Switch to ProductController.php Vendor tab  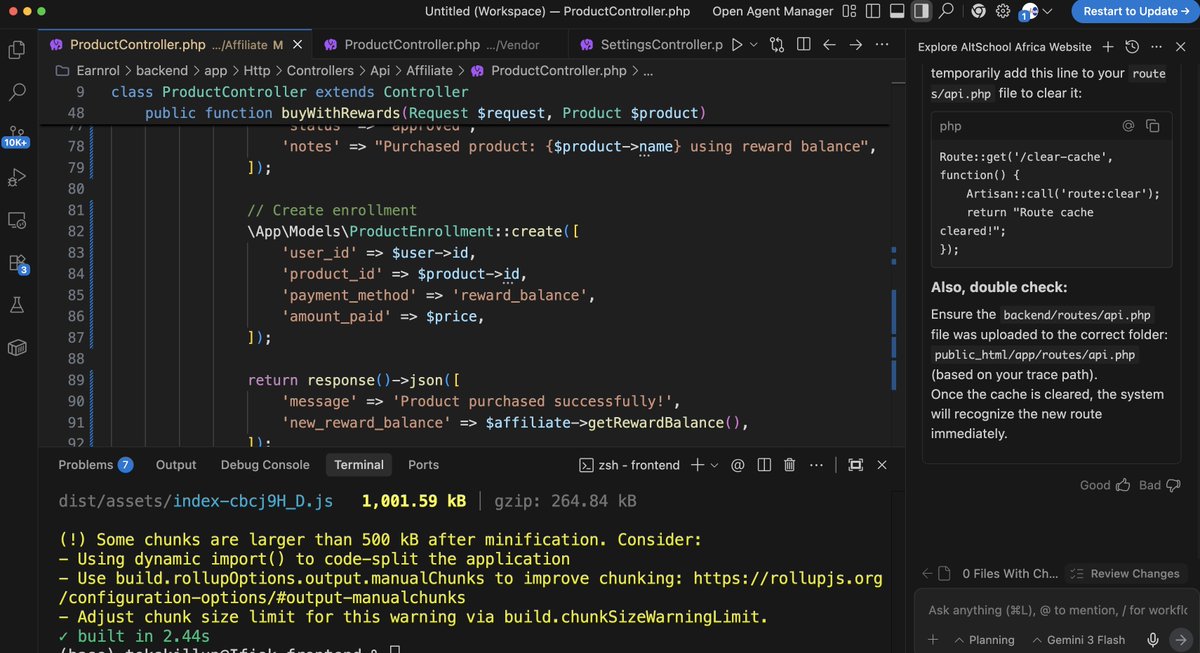(x=440, y=45)
